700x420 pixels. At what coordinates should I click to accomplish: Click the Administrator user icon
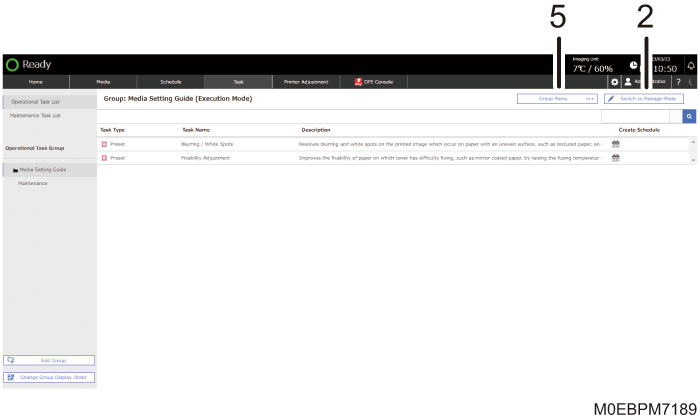628,81
